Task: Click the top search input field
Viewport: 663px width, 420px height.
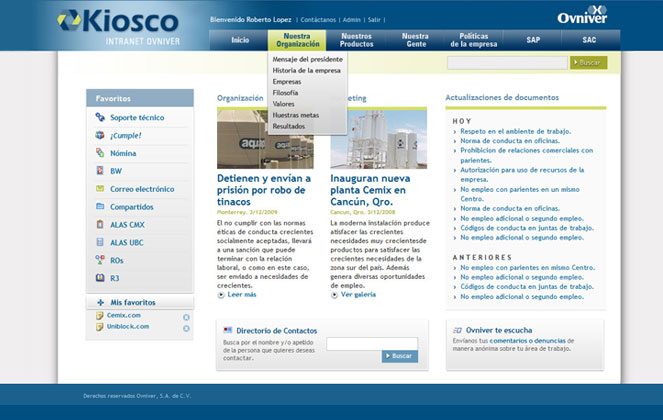Action: pos(507,63)
